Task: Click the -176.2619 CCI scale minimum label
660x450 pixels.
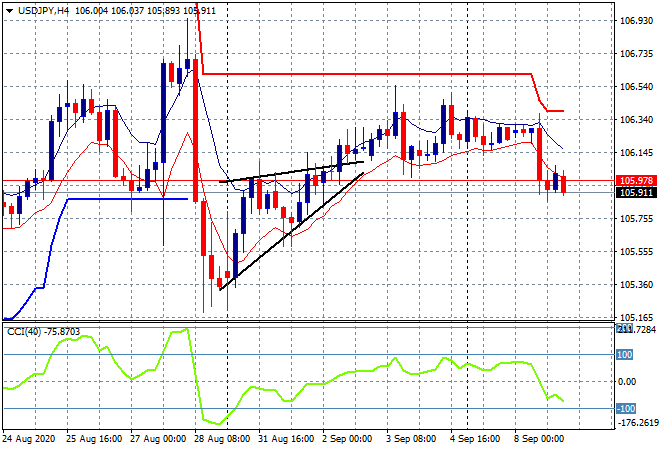Action: point(637,423)
